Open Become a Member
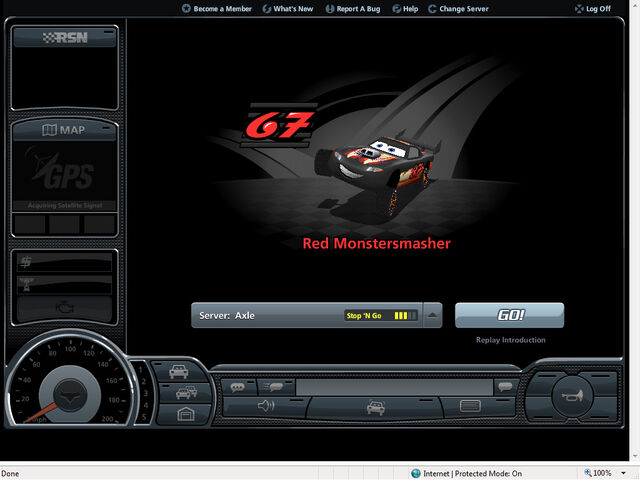 pyautogui.click(x=216, y=9)
